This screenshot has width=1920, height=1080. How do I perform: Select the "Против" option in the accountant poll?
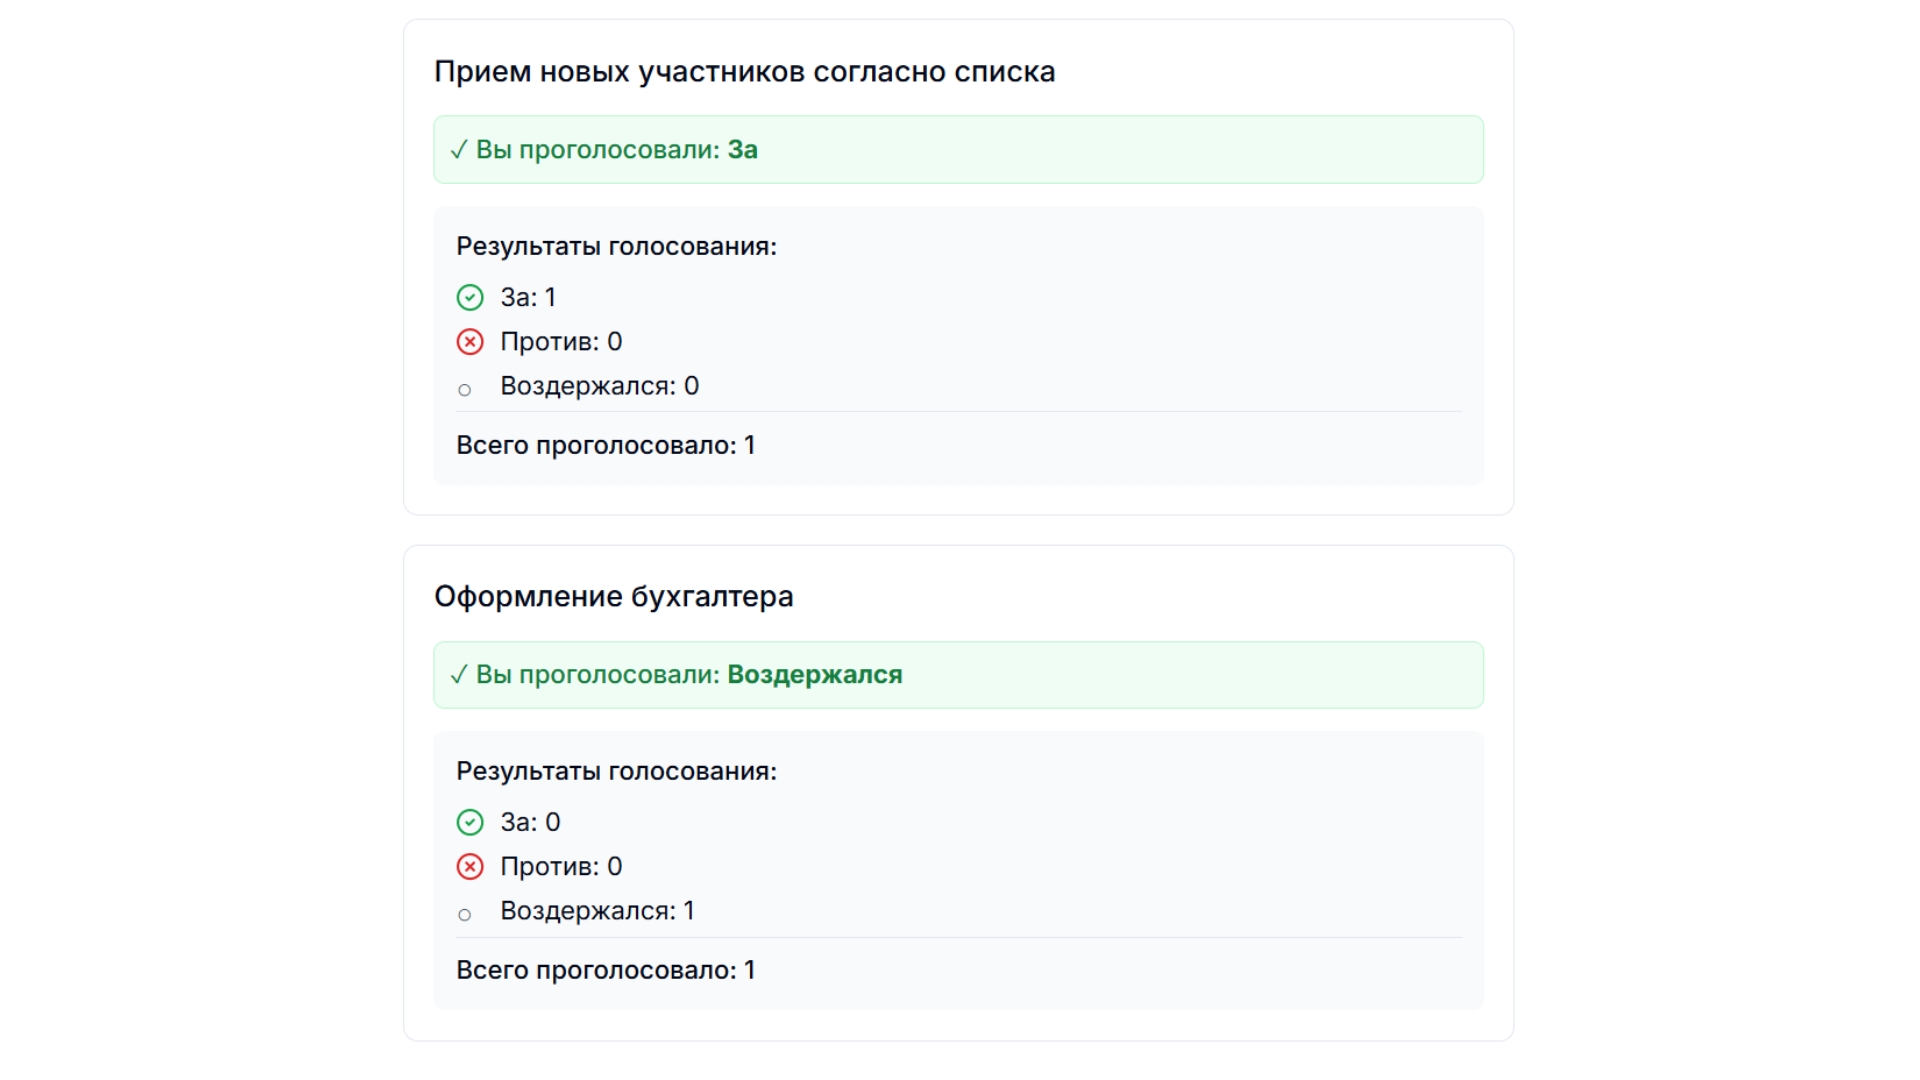pyautogui.click(x=560, y=866)
